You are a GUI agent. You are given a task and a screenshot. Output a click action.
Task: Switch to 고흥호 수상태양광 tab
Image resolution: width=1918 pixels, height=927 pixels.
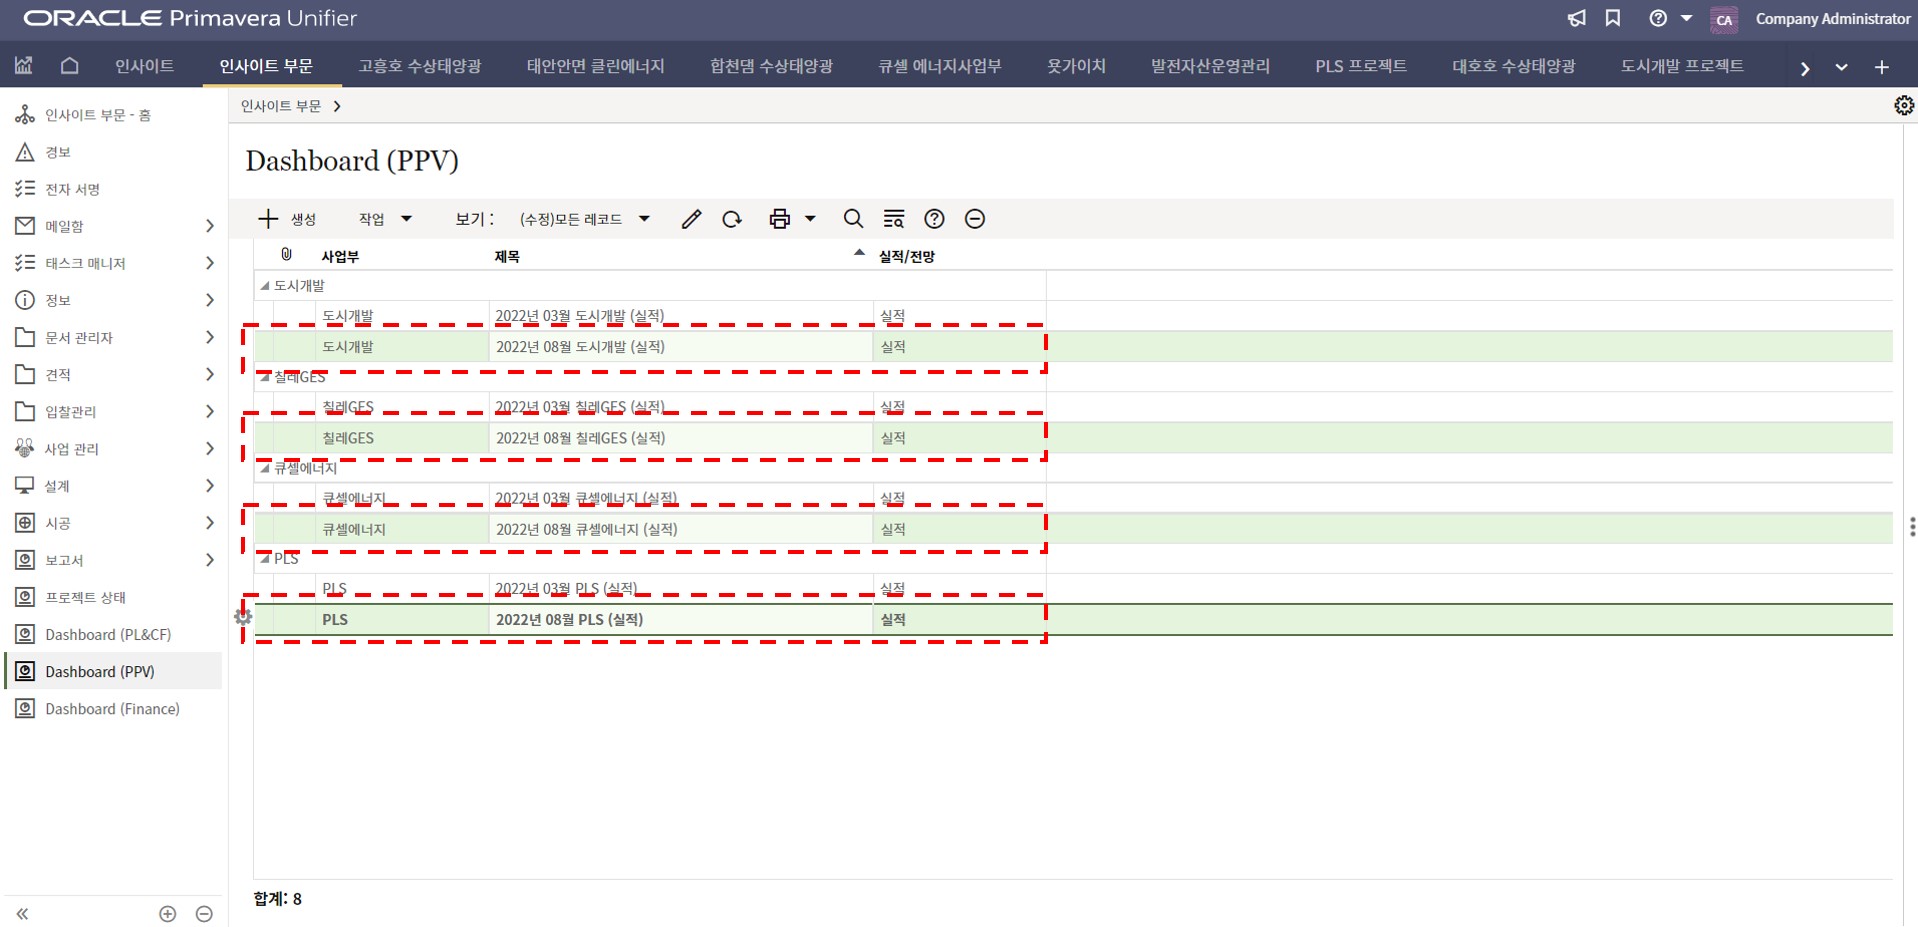coord(420,66)
